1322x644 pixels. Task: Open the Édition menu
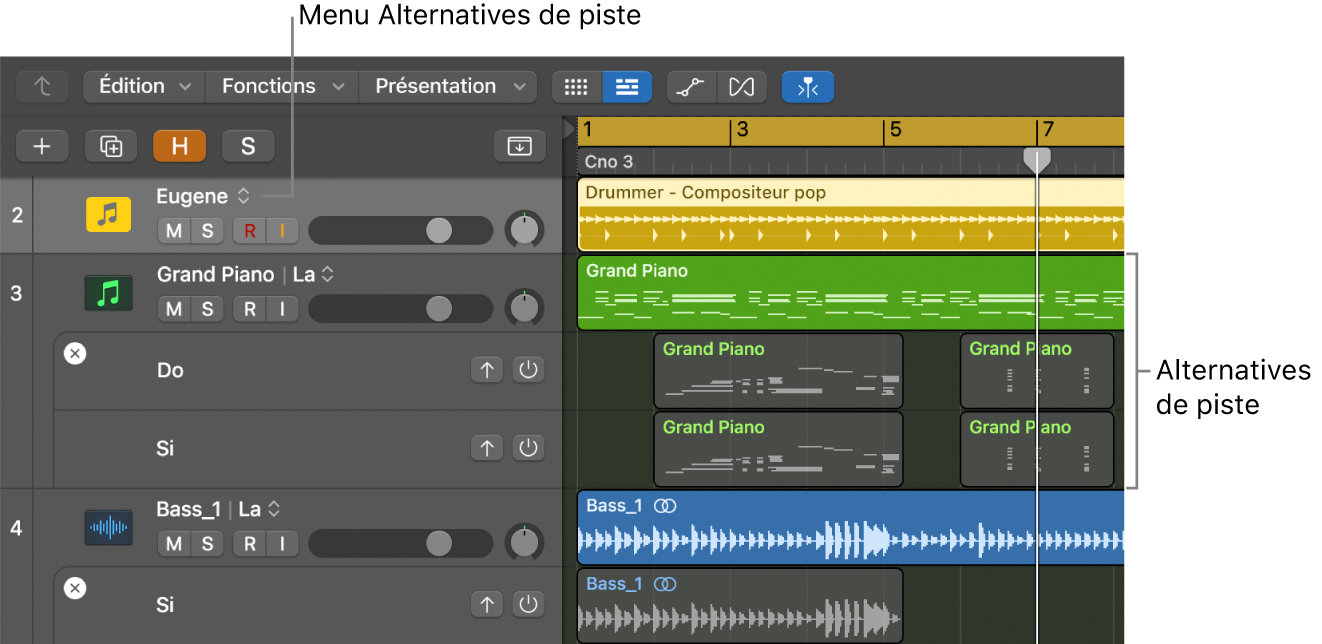(x=144, y=86)
